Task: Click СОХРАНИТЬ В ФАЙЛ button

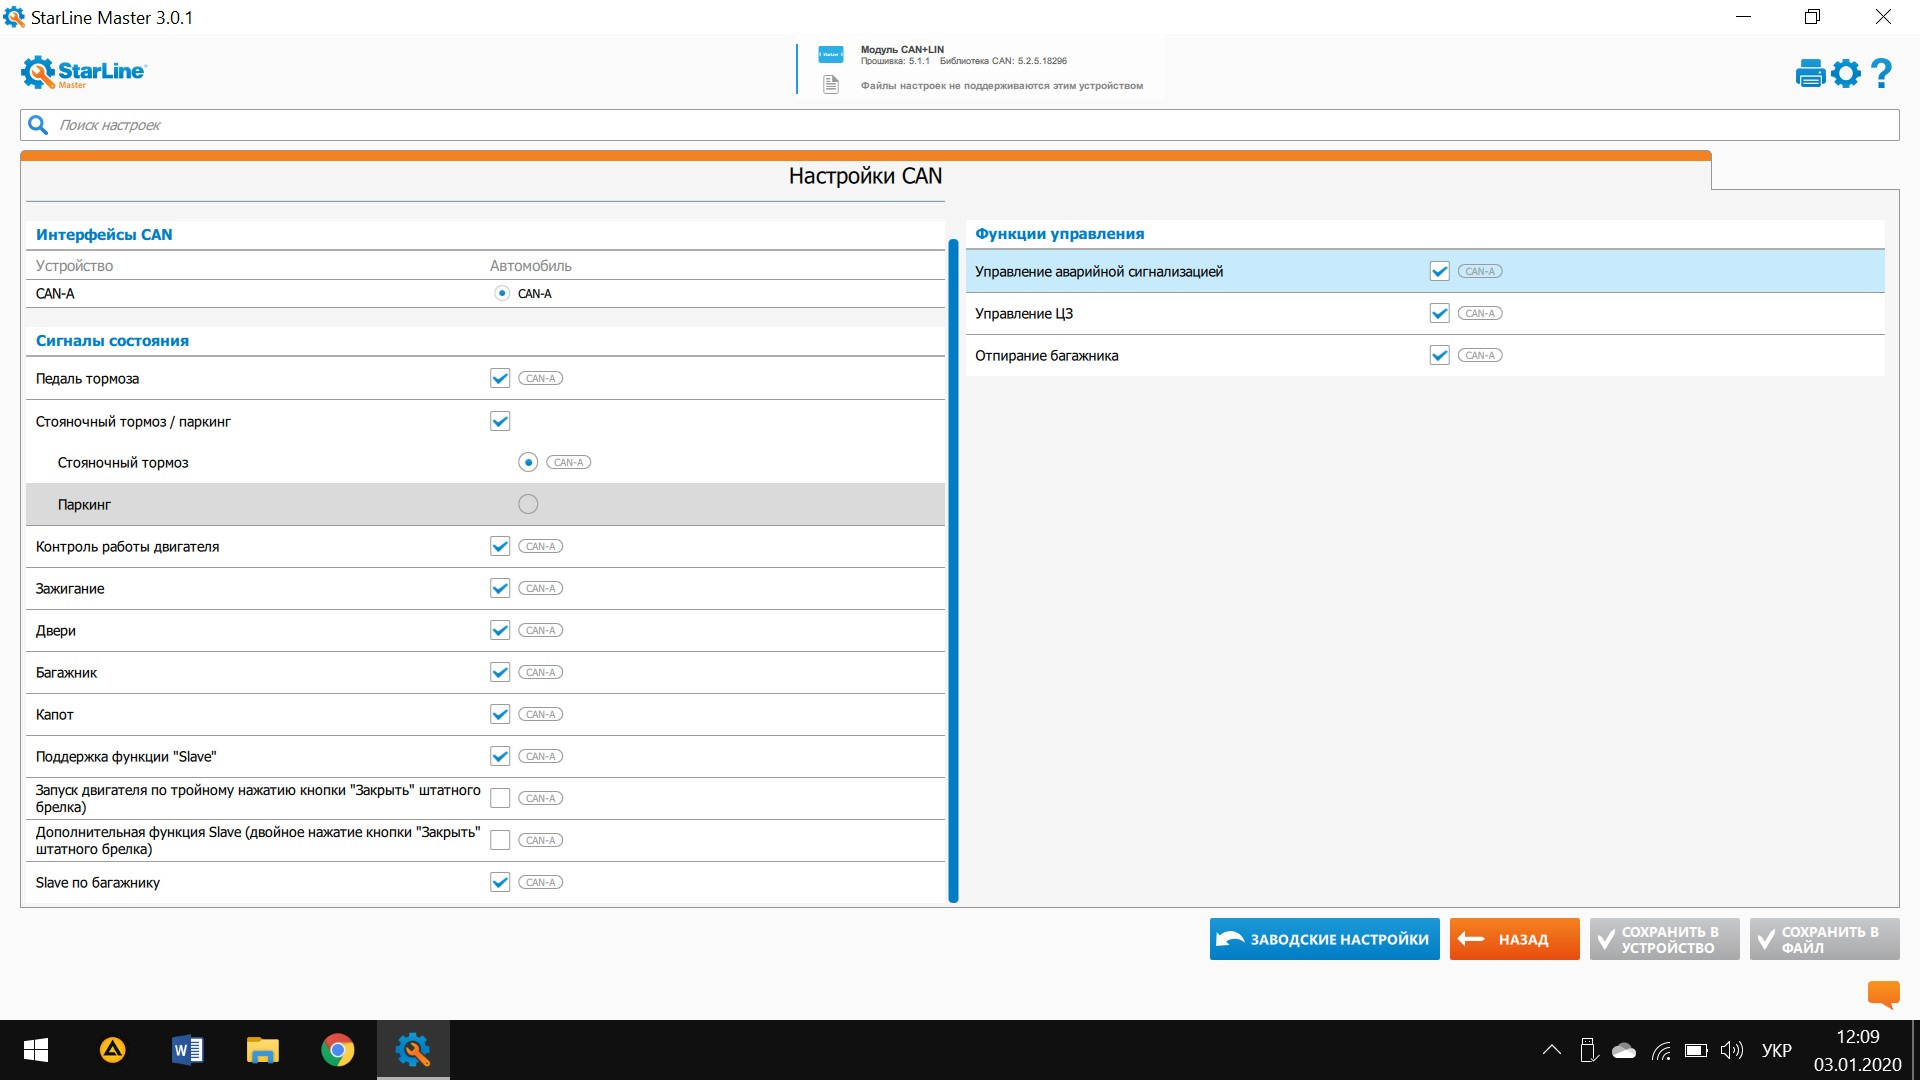Action: click(x=1824, y=939)
